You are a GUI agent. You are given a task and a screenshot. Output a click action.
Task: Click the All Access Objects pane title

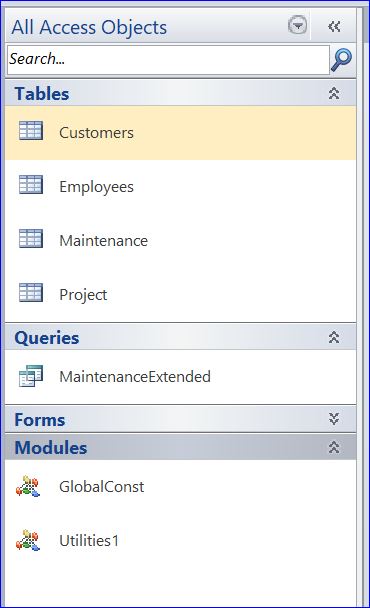tap(89, 27)
